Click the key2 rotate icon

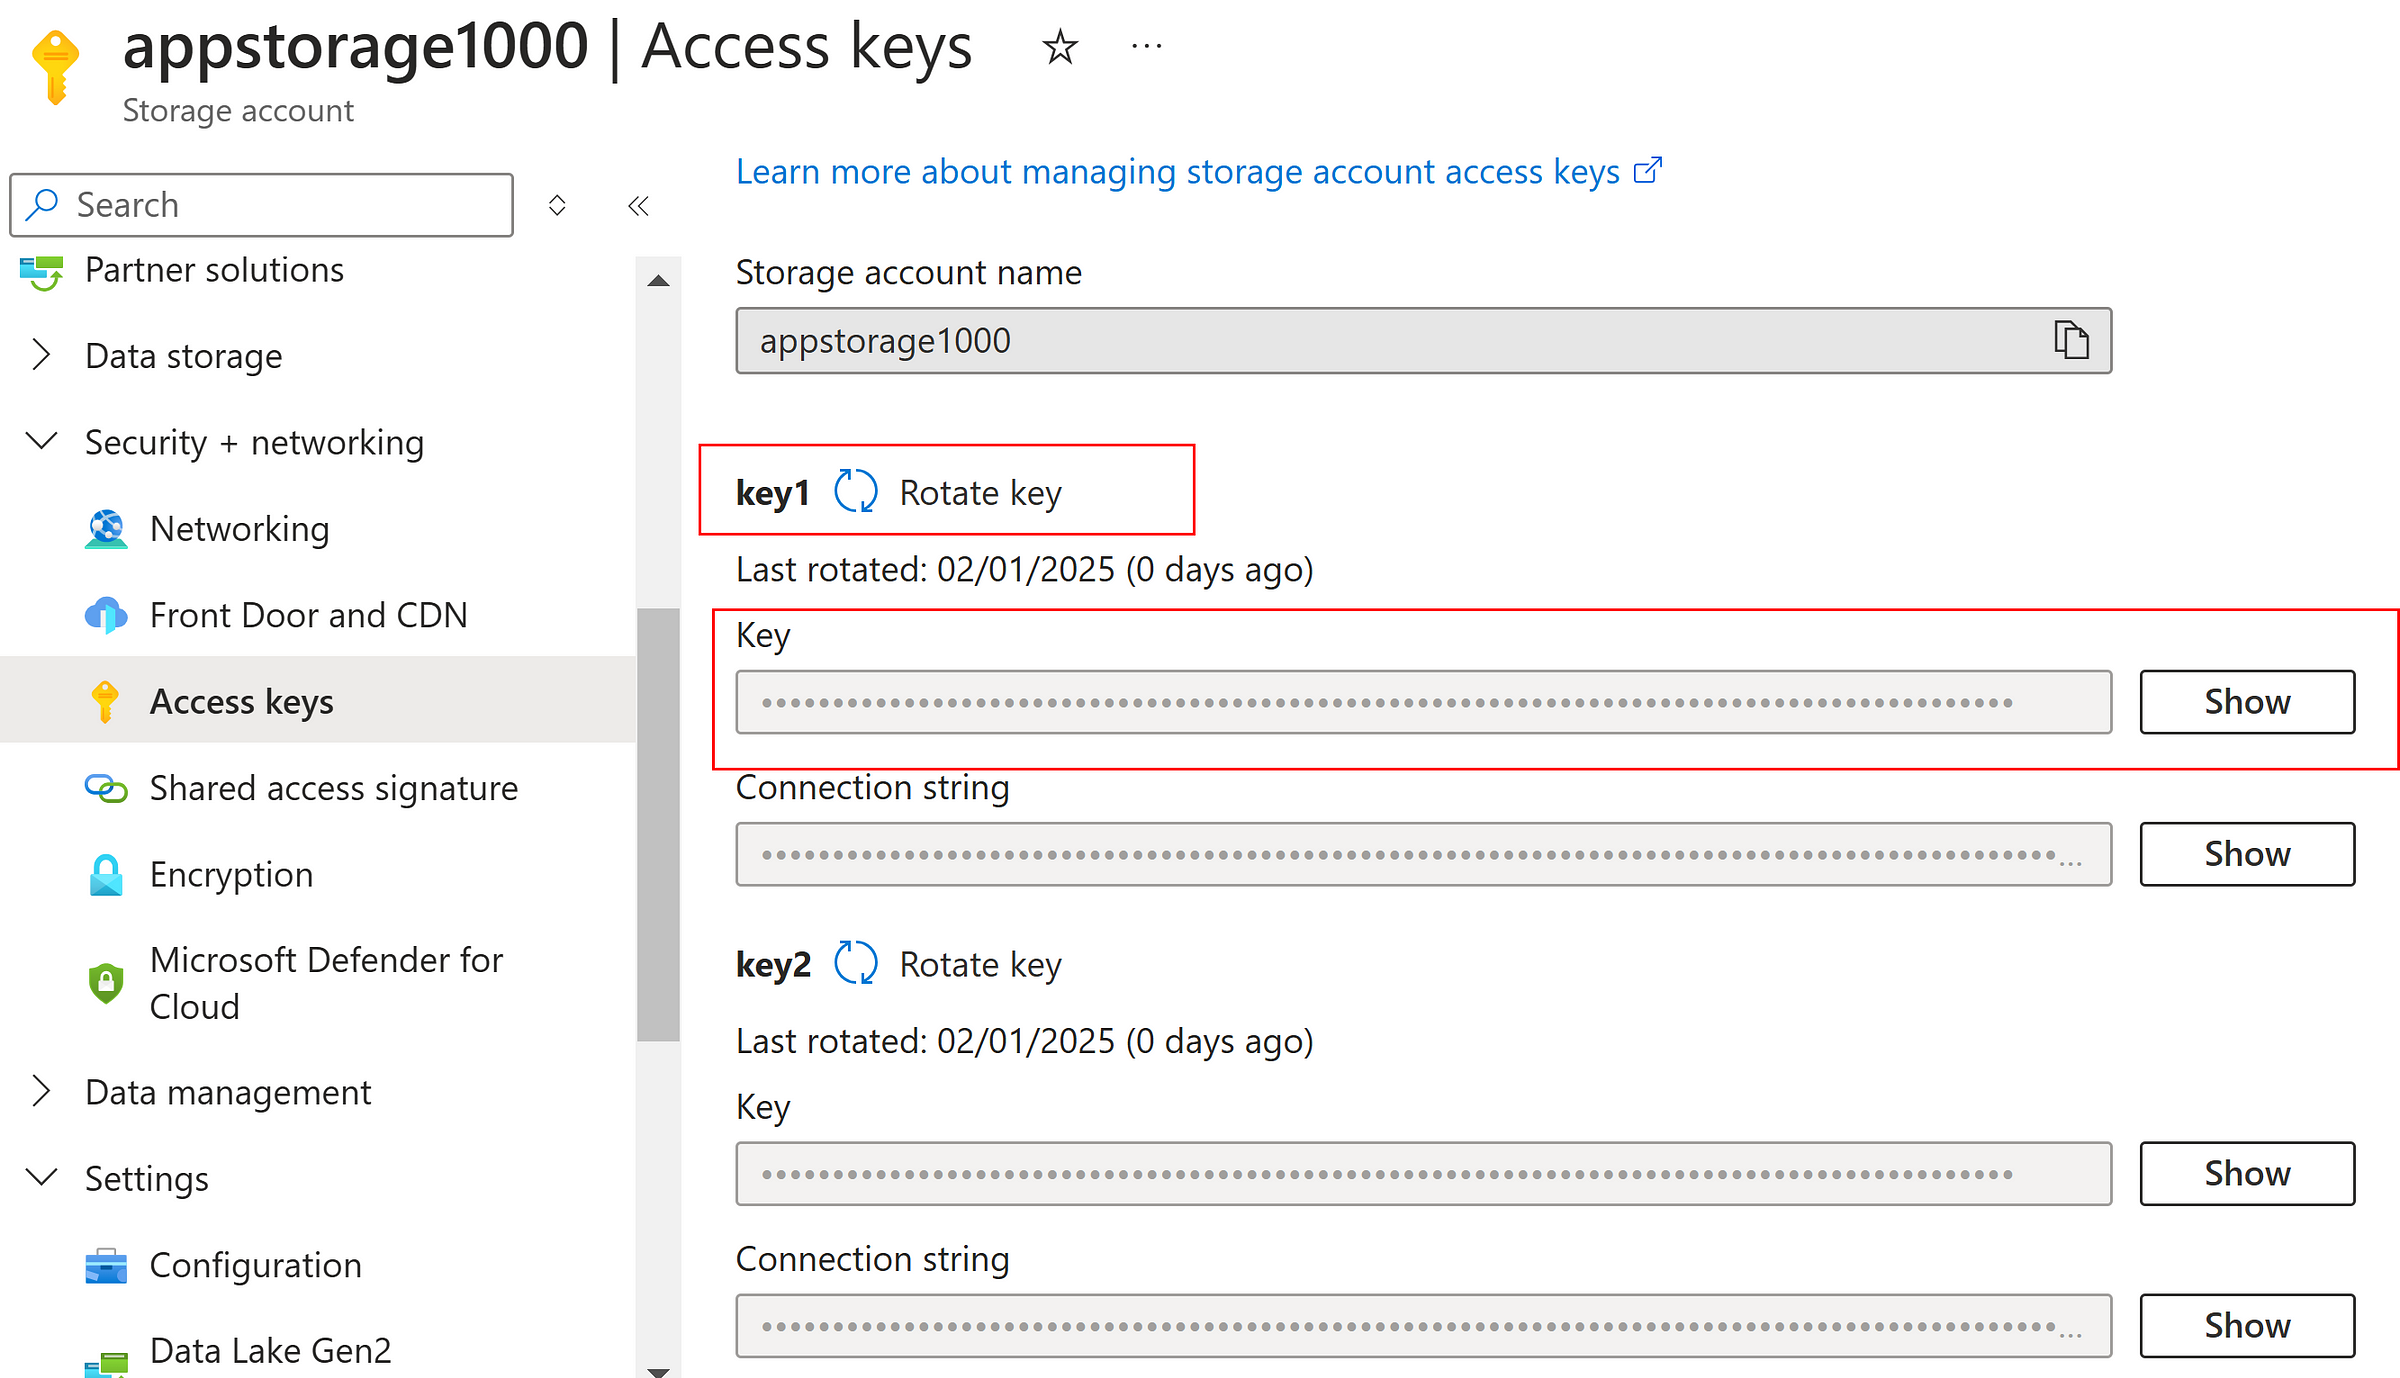(x=856, y=963)
